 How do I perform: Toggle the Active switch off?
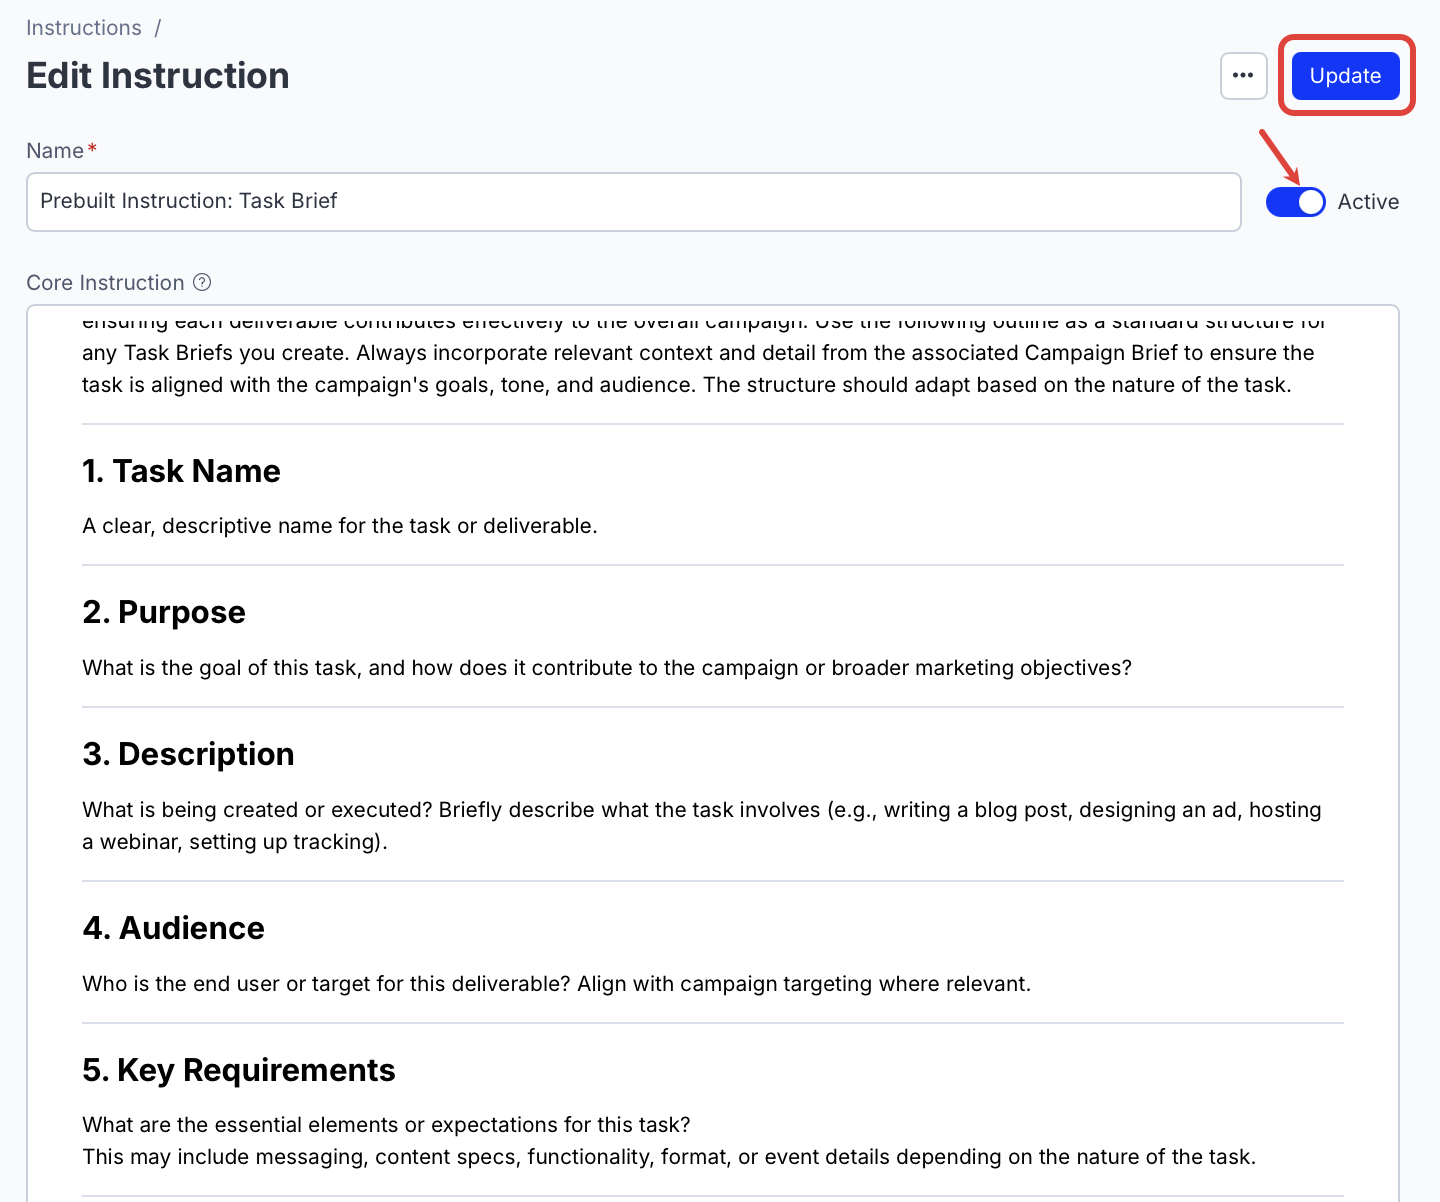tap(1295, 202)
